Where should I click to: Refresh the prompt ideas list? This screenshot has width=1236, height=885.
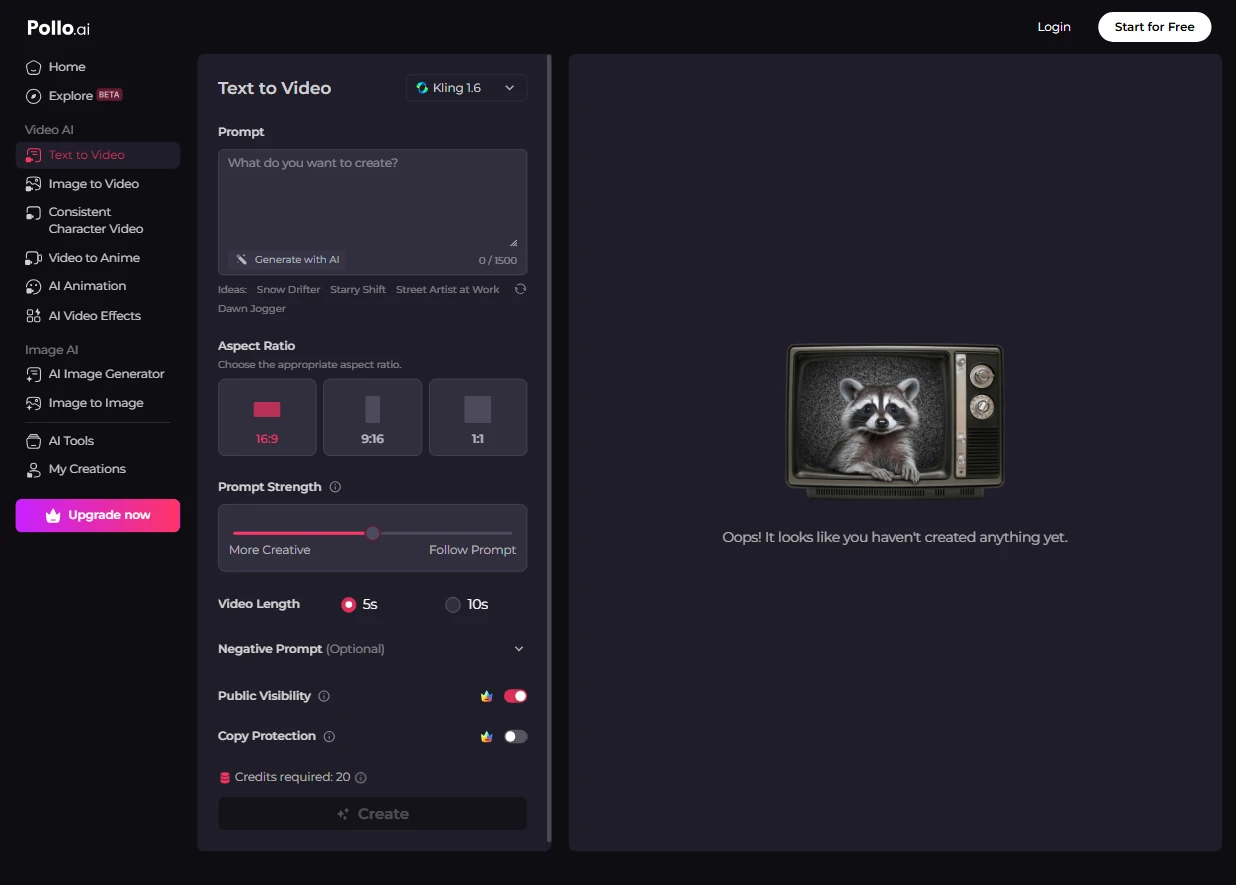(x=520, y=289)
